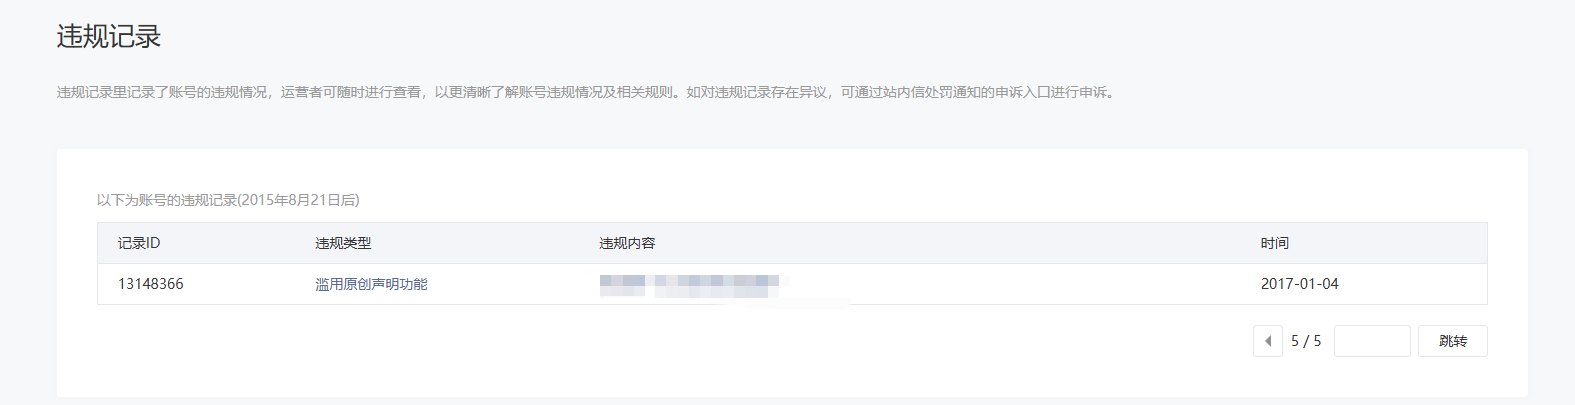Click the phrase 运营者可随时进行查看
Screen dimensions: 1575x405
[x=351, y=92]
